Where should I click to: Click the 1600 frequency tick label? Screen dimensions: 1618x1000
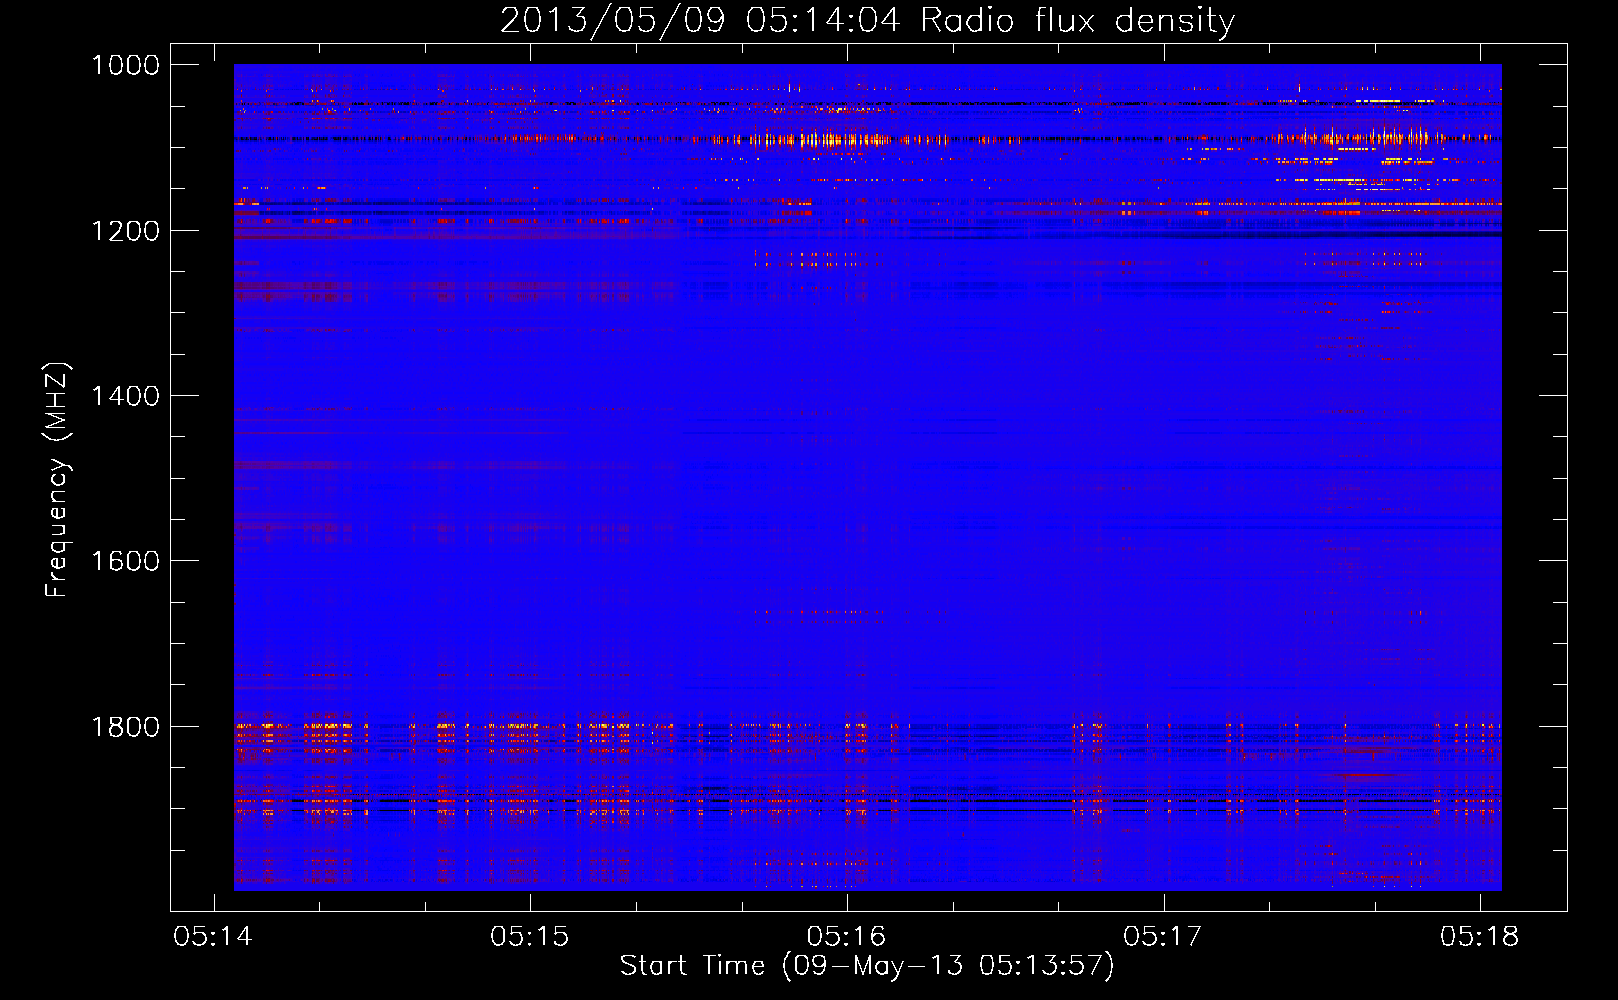(x=125, y=561)
